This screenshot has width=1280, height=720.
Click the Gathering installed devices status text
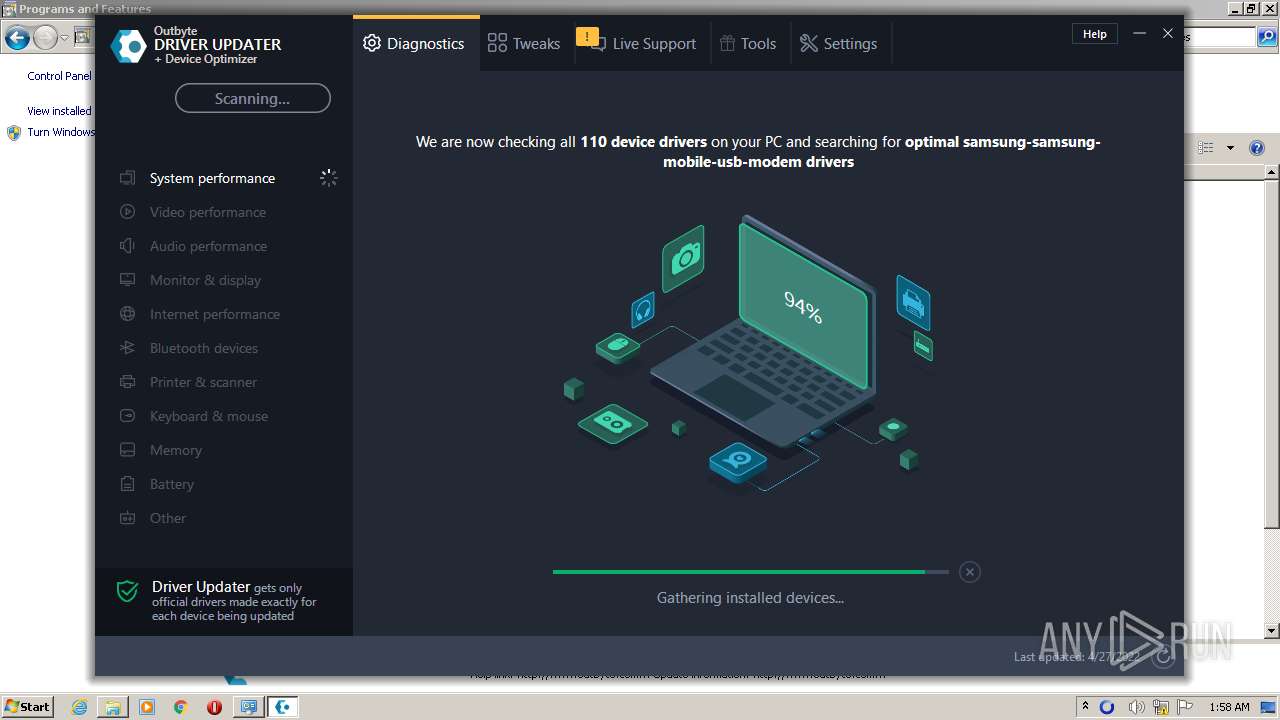coord(750,598)
